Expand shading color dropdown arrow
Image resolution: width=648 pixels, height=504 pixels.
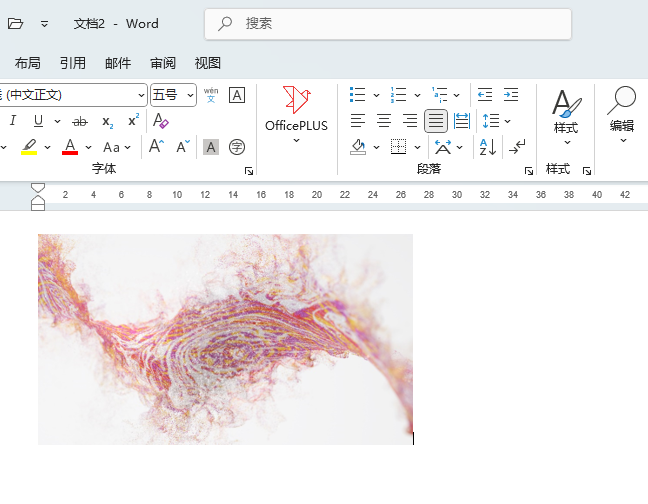coord(376,147)
